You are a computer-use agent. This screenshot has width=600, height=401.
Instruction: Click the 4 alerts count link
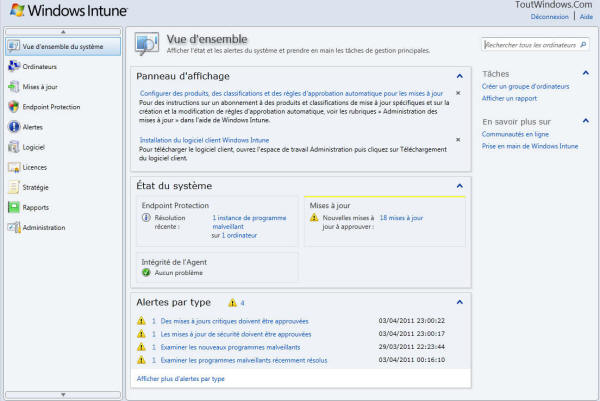[x=242, y=303]
